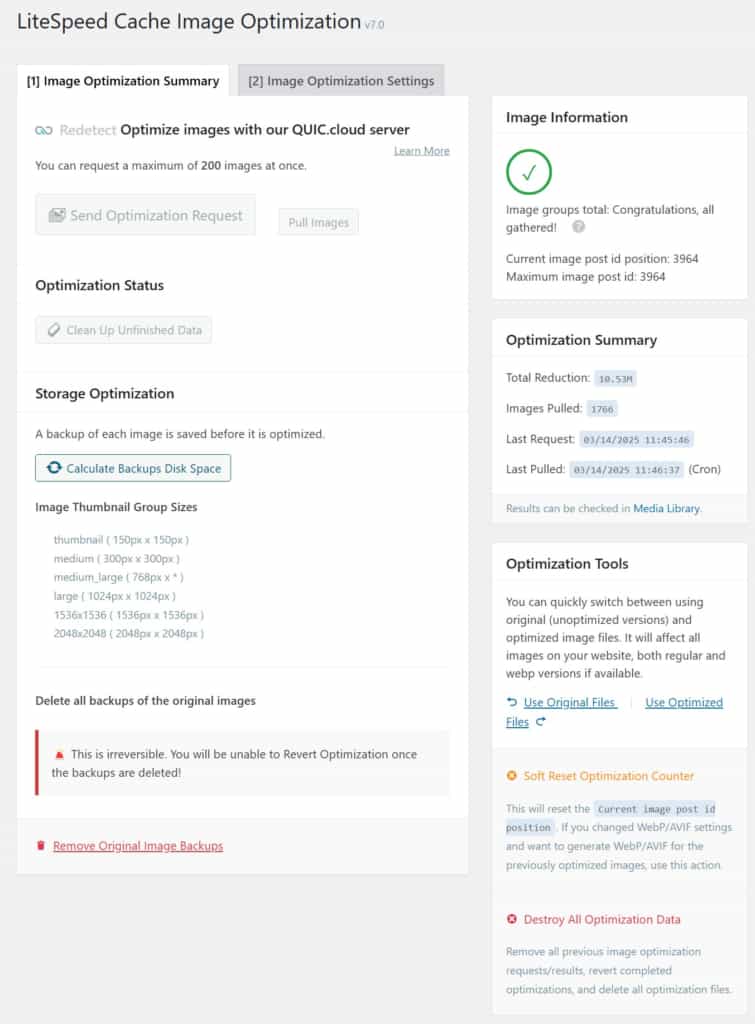Viewport: 755px width, 1024px height.
Task: Click the Pull Images button
Action: pyautogui.click(x=318, y=222)
